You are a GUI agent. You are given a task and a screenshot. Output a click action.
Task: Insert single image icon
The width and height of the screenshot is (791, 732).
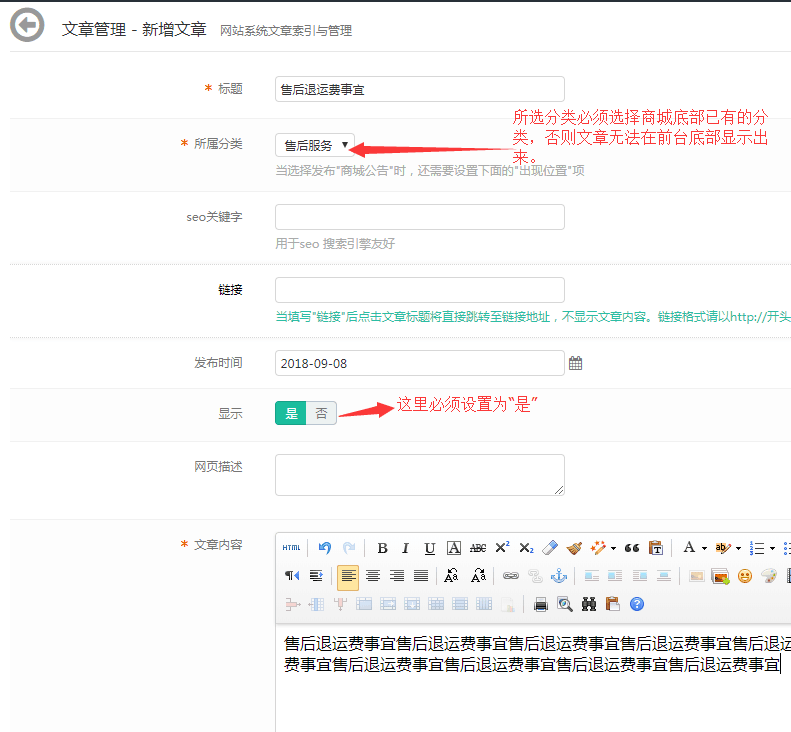tap(696, 576)
